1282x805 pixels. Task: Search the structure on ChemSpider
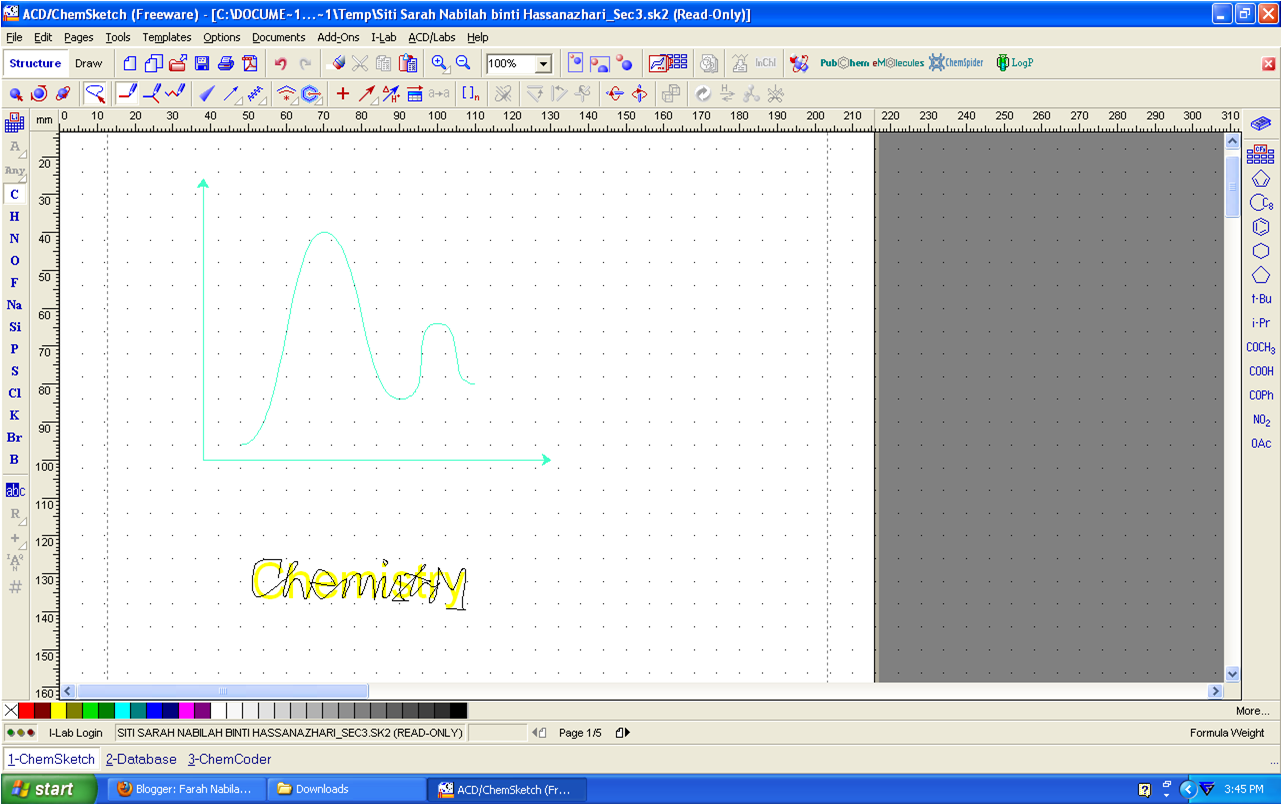click(x=956, y=61)
